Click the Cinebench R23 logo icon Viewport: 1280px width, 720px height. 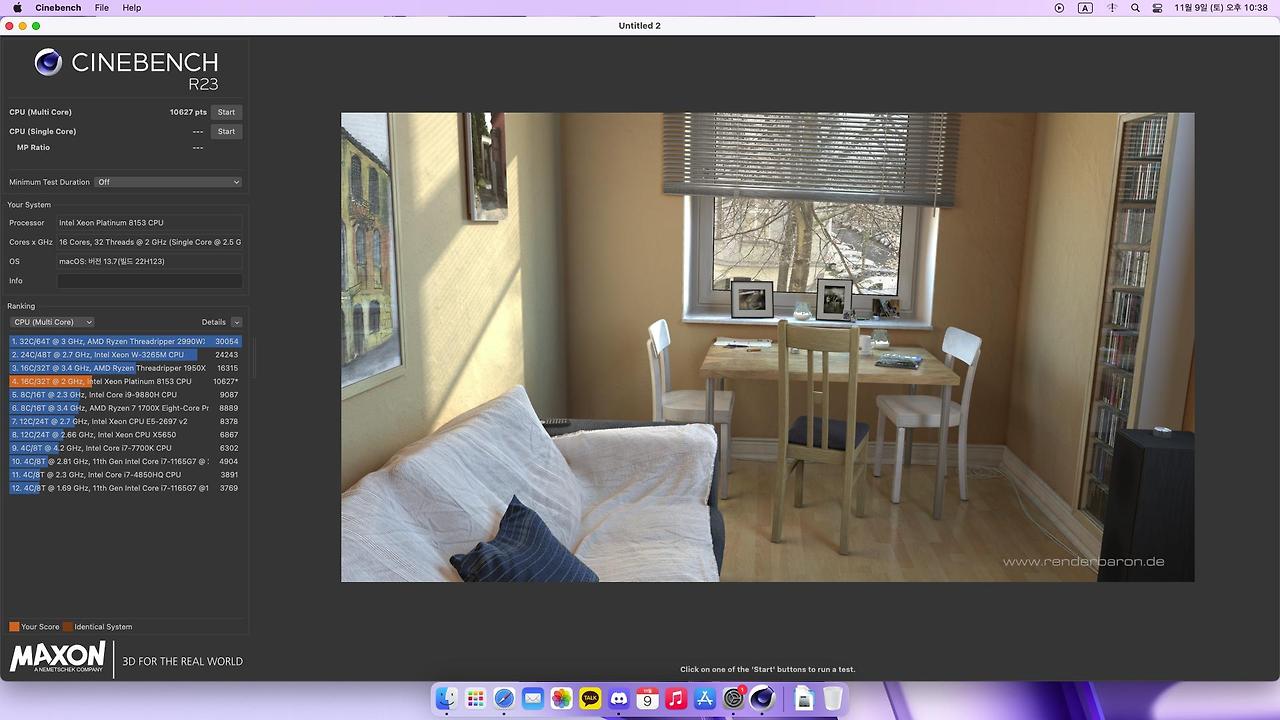48,63
